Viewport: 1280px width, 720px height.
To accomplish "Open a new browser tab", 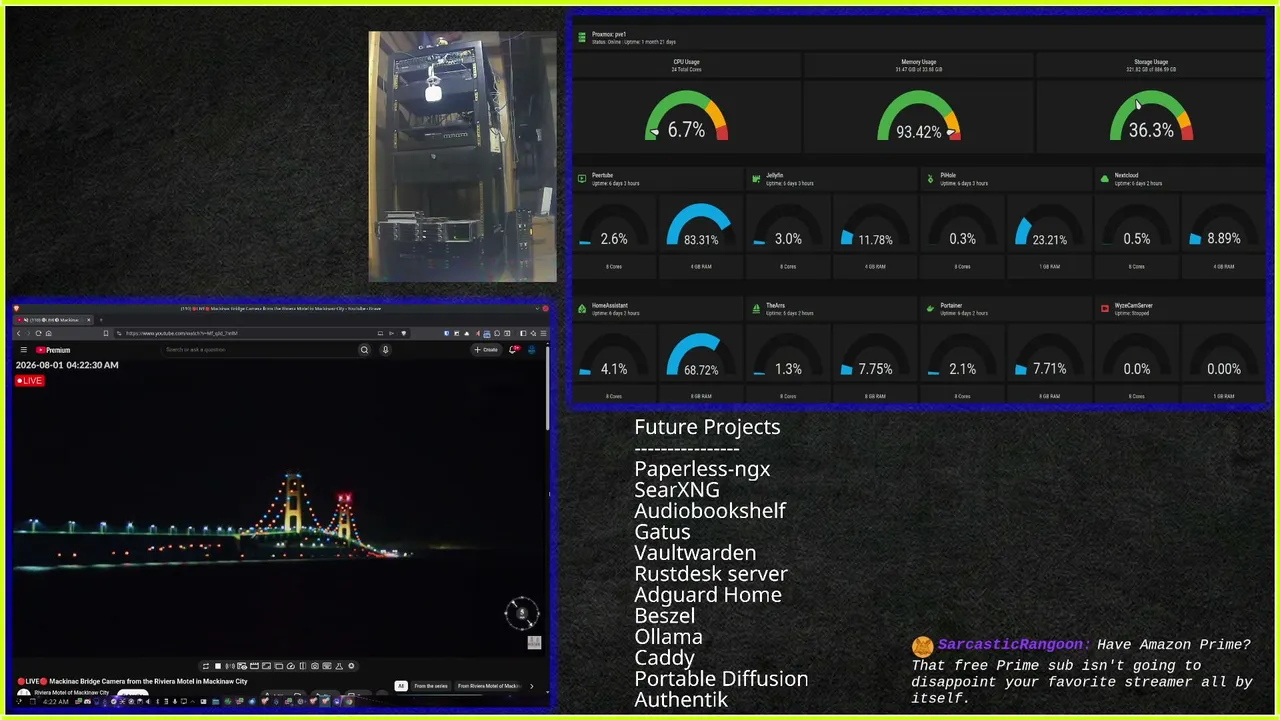I will [102, 320].
